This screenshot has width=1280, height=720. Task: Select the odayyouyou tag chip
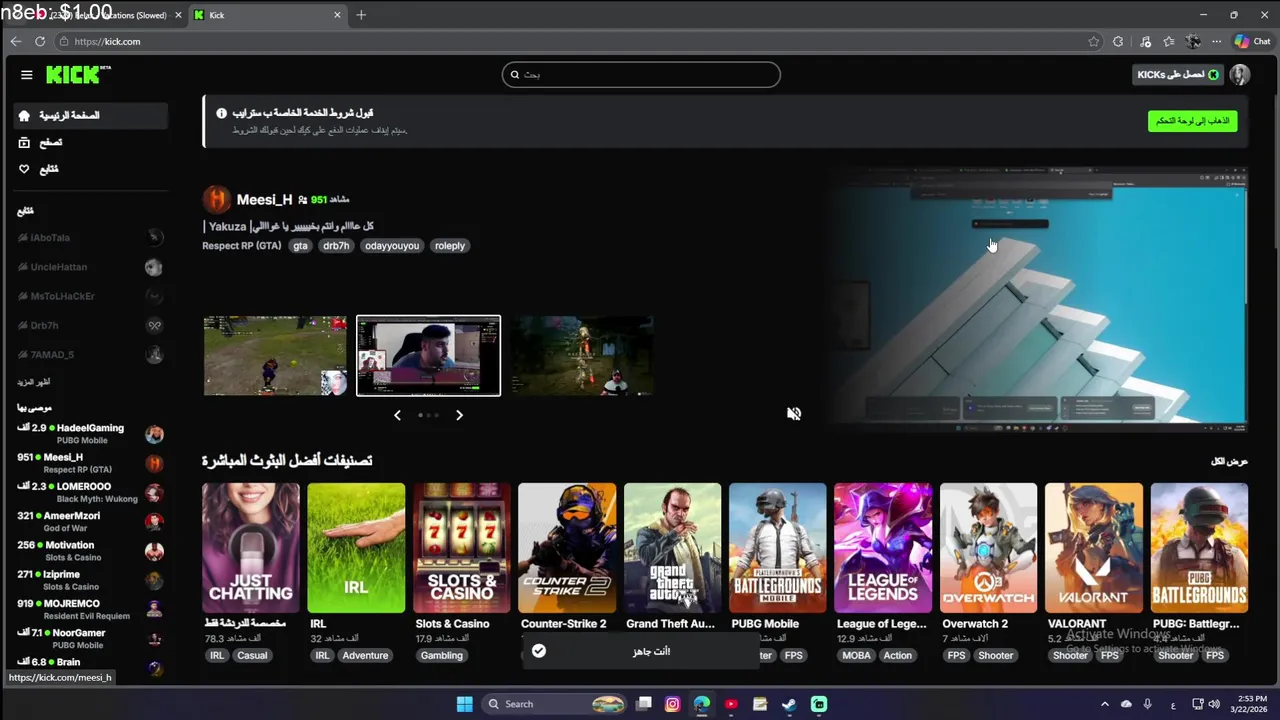click(392, 246)
